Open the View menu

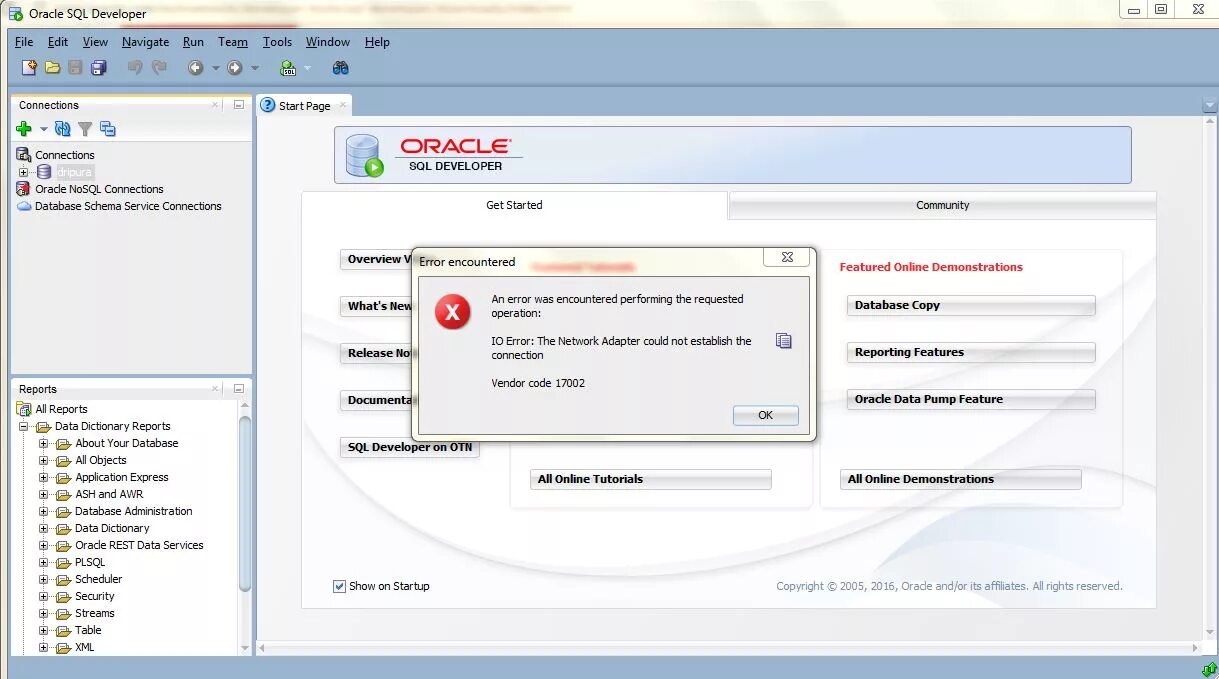[x=95, y=42]
